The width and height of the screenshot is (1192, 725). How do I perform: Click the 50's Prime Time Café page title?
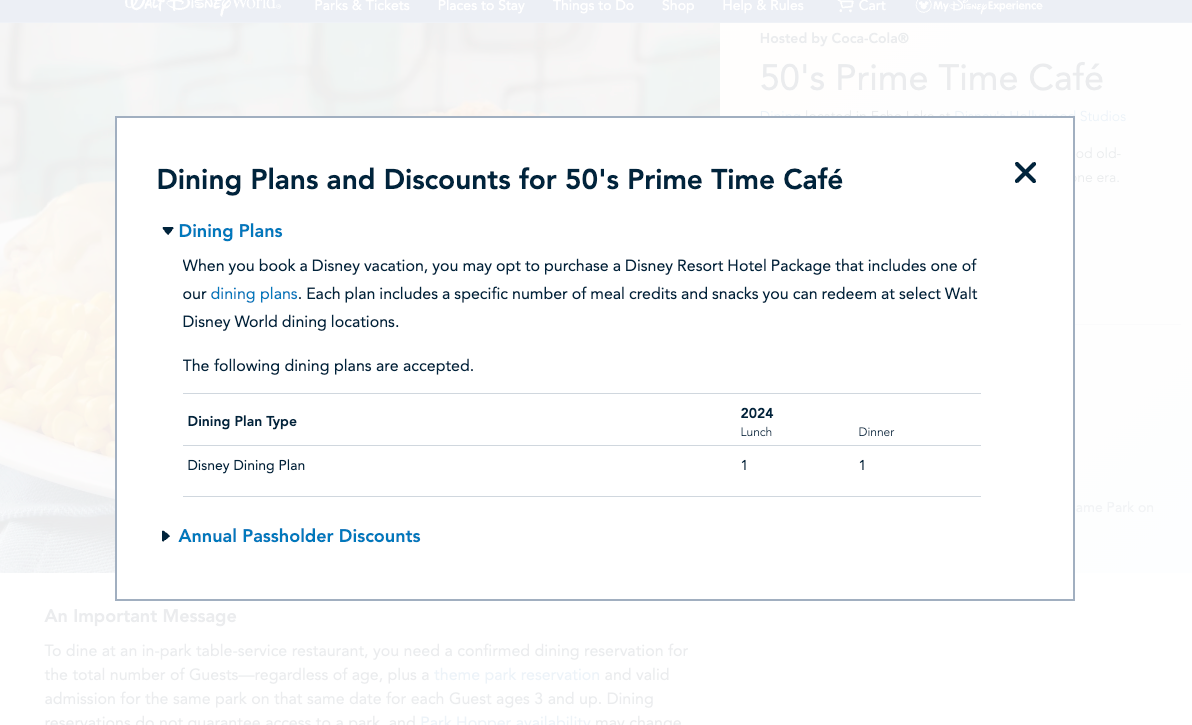pos(931,78)
